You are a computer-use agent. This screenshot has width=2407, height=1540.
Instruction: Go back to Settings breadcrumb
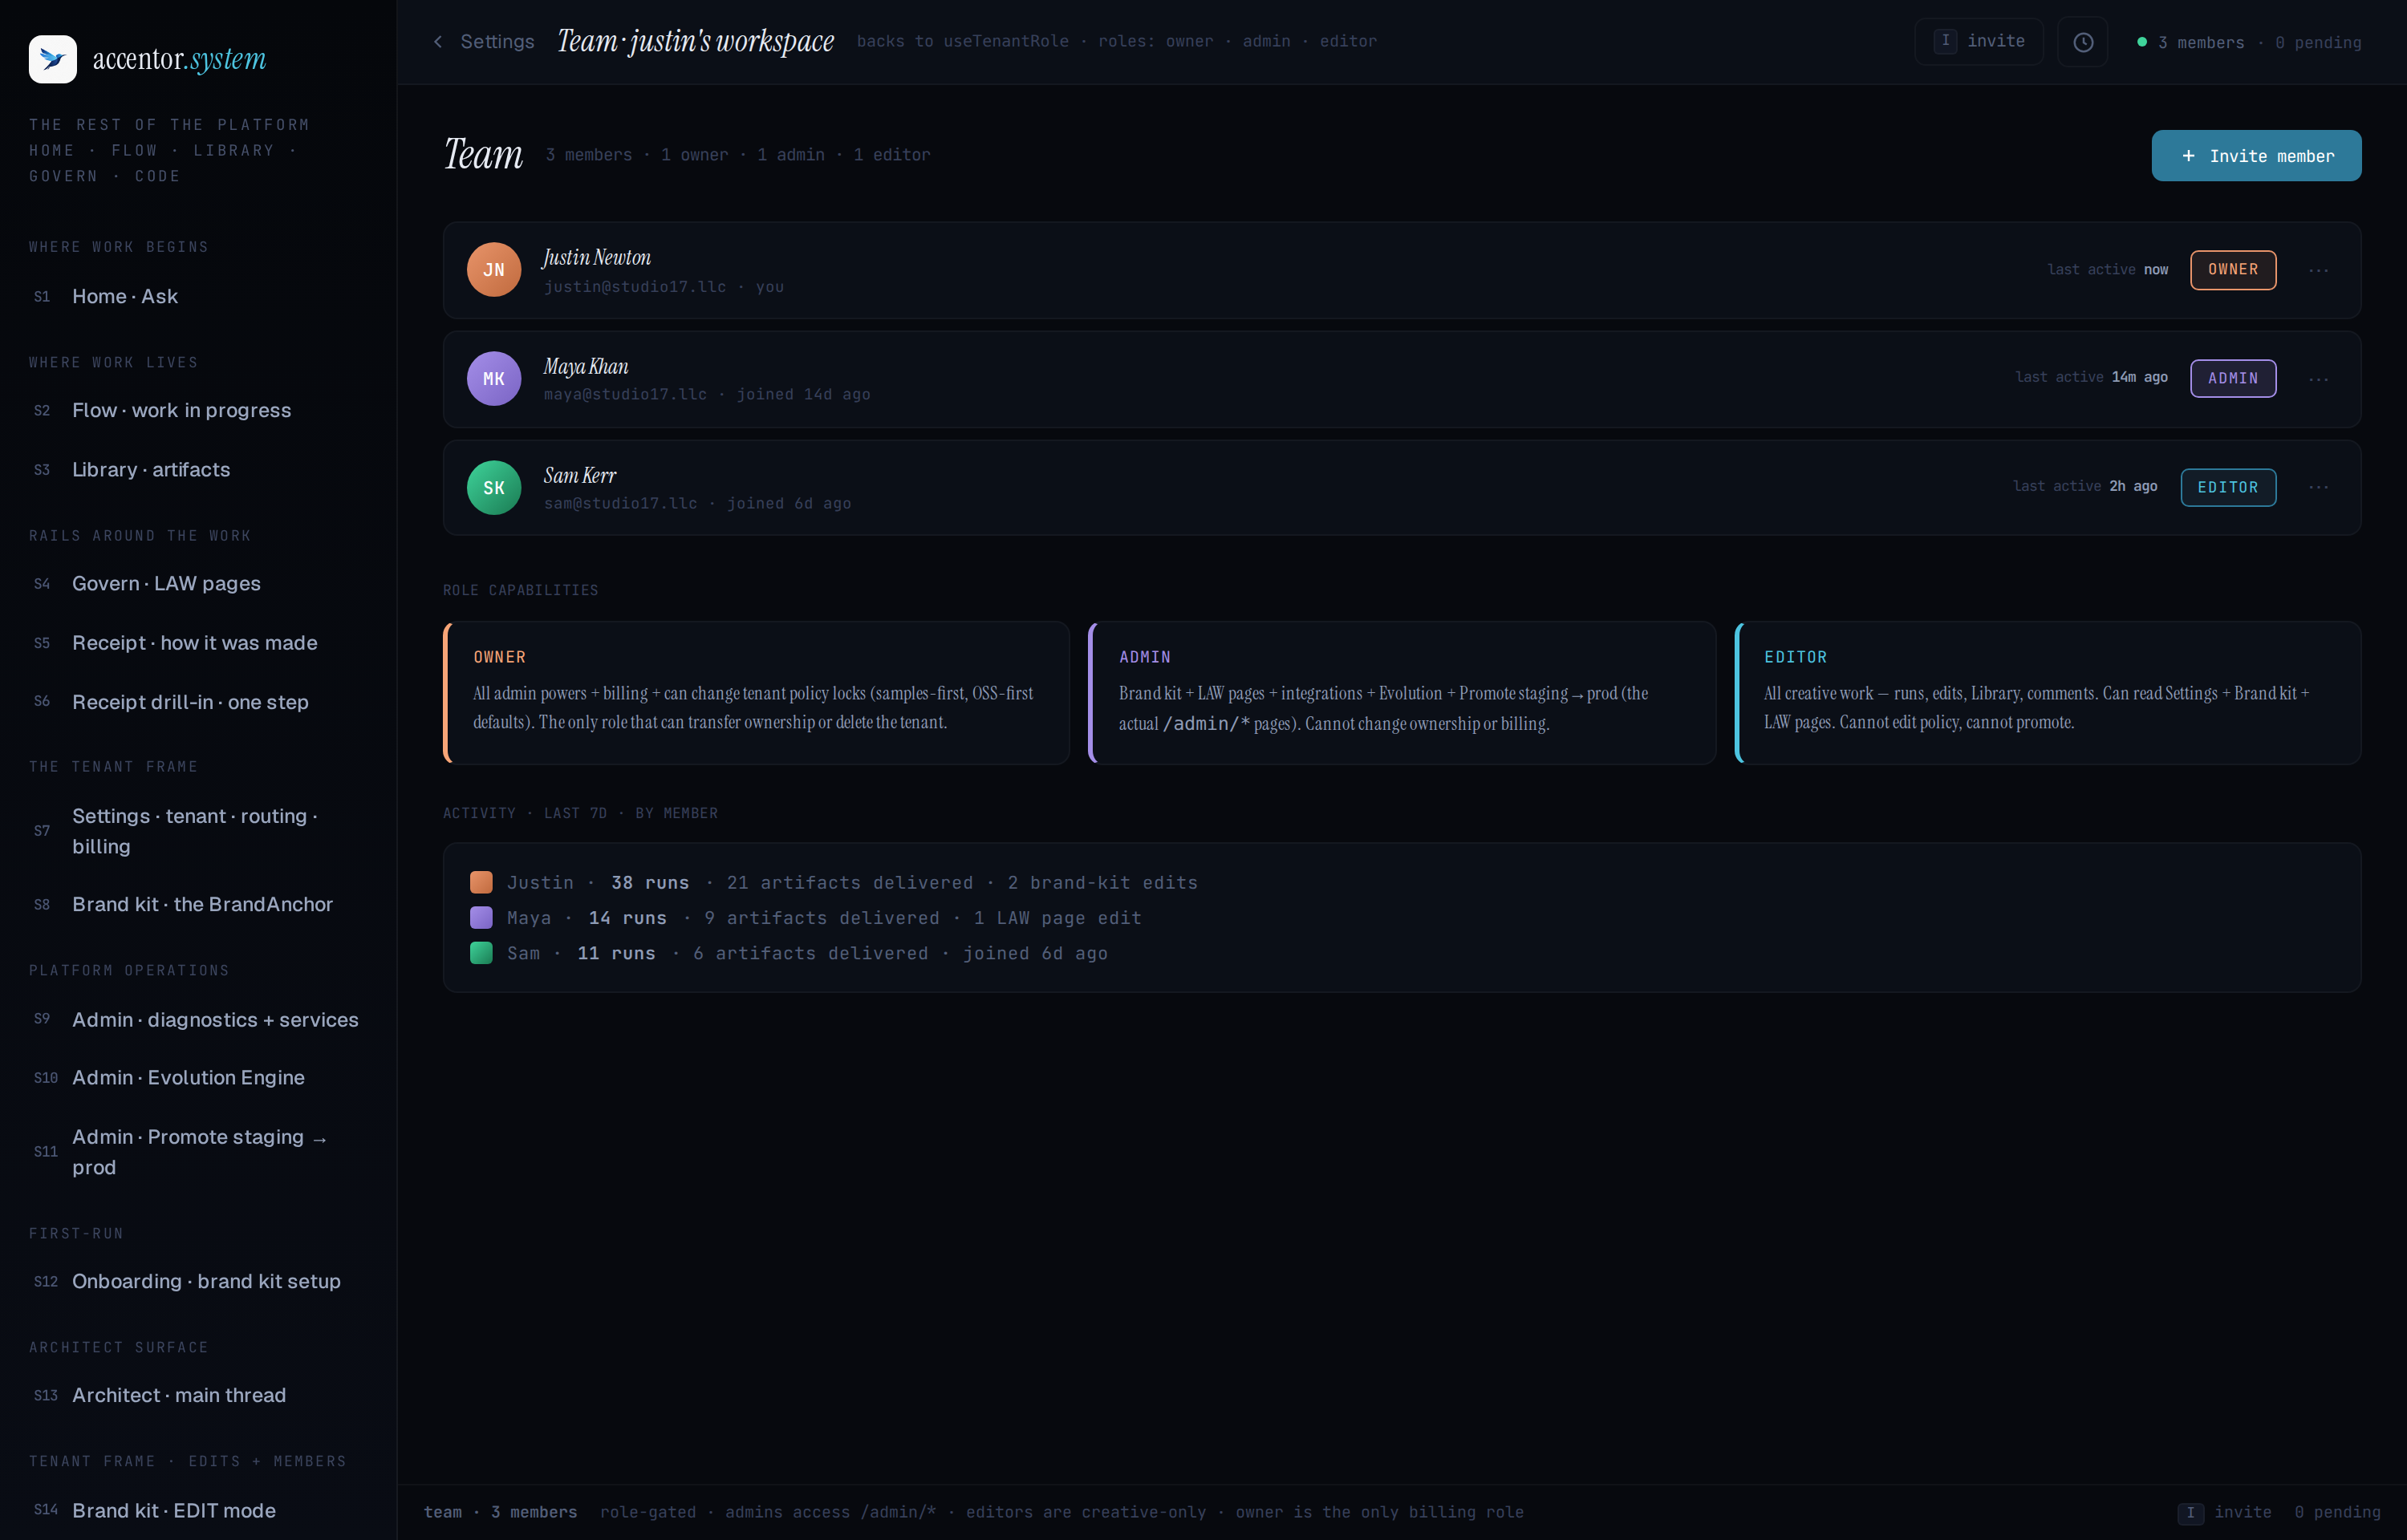[x=497, y=41]
